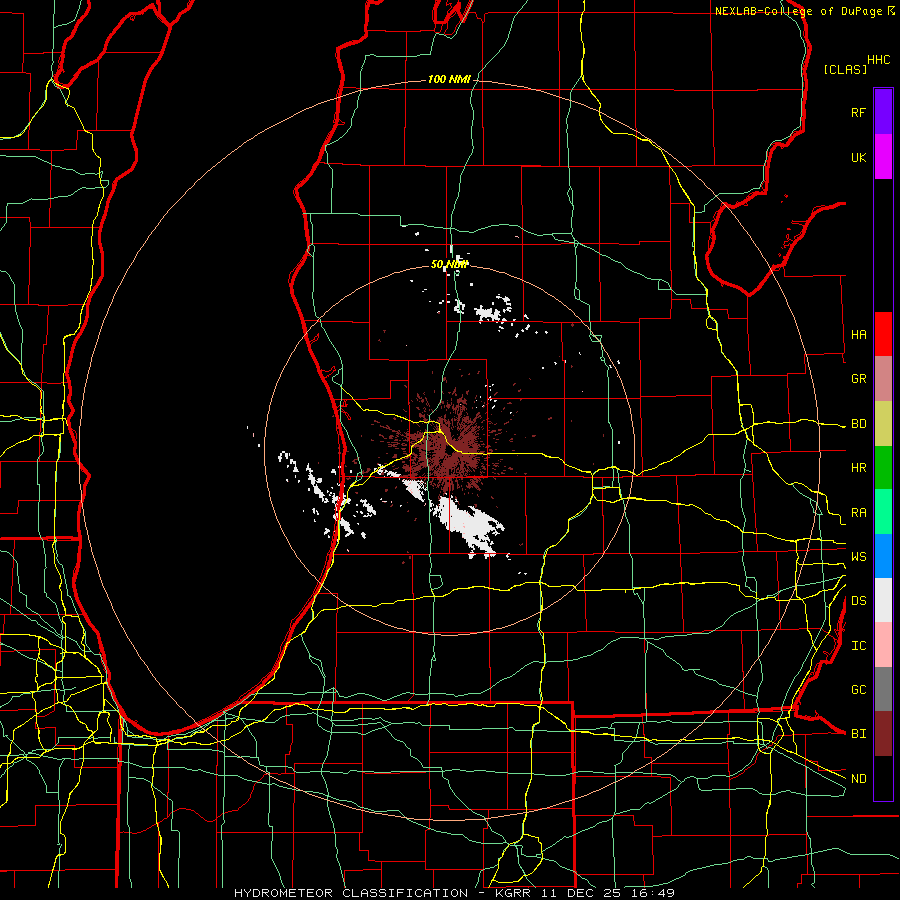Click the KGRR radar site center
900x900 pixels.
(x=447, y=450)
